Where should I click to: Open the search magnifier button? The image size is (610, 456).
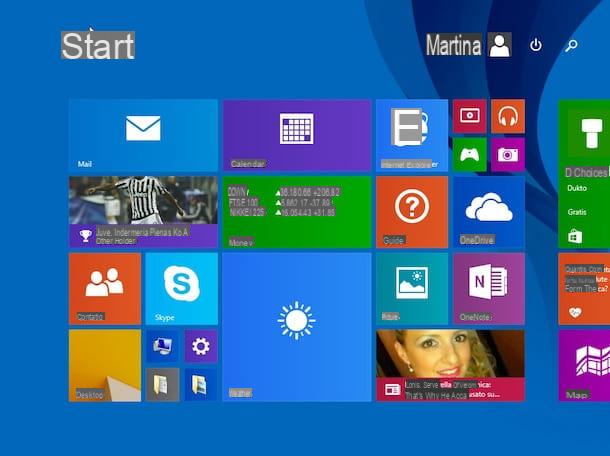point(571,46)
